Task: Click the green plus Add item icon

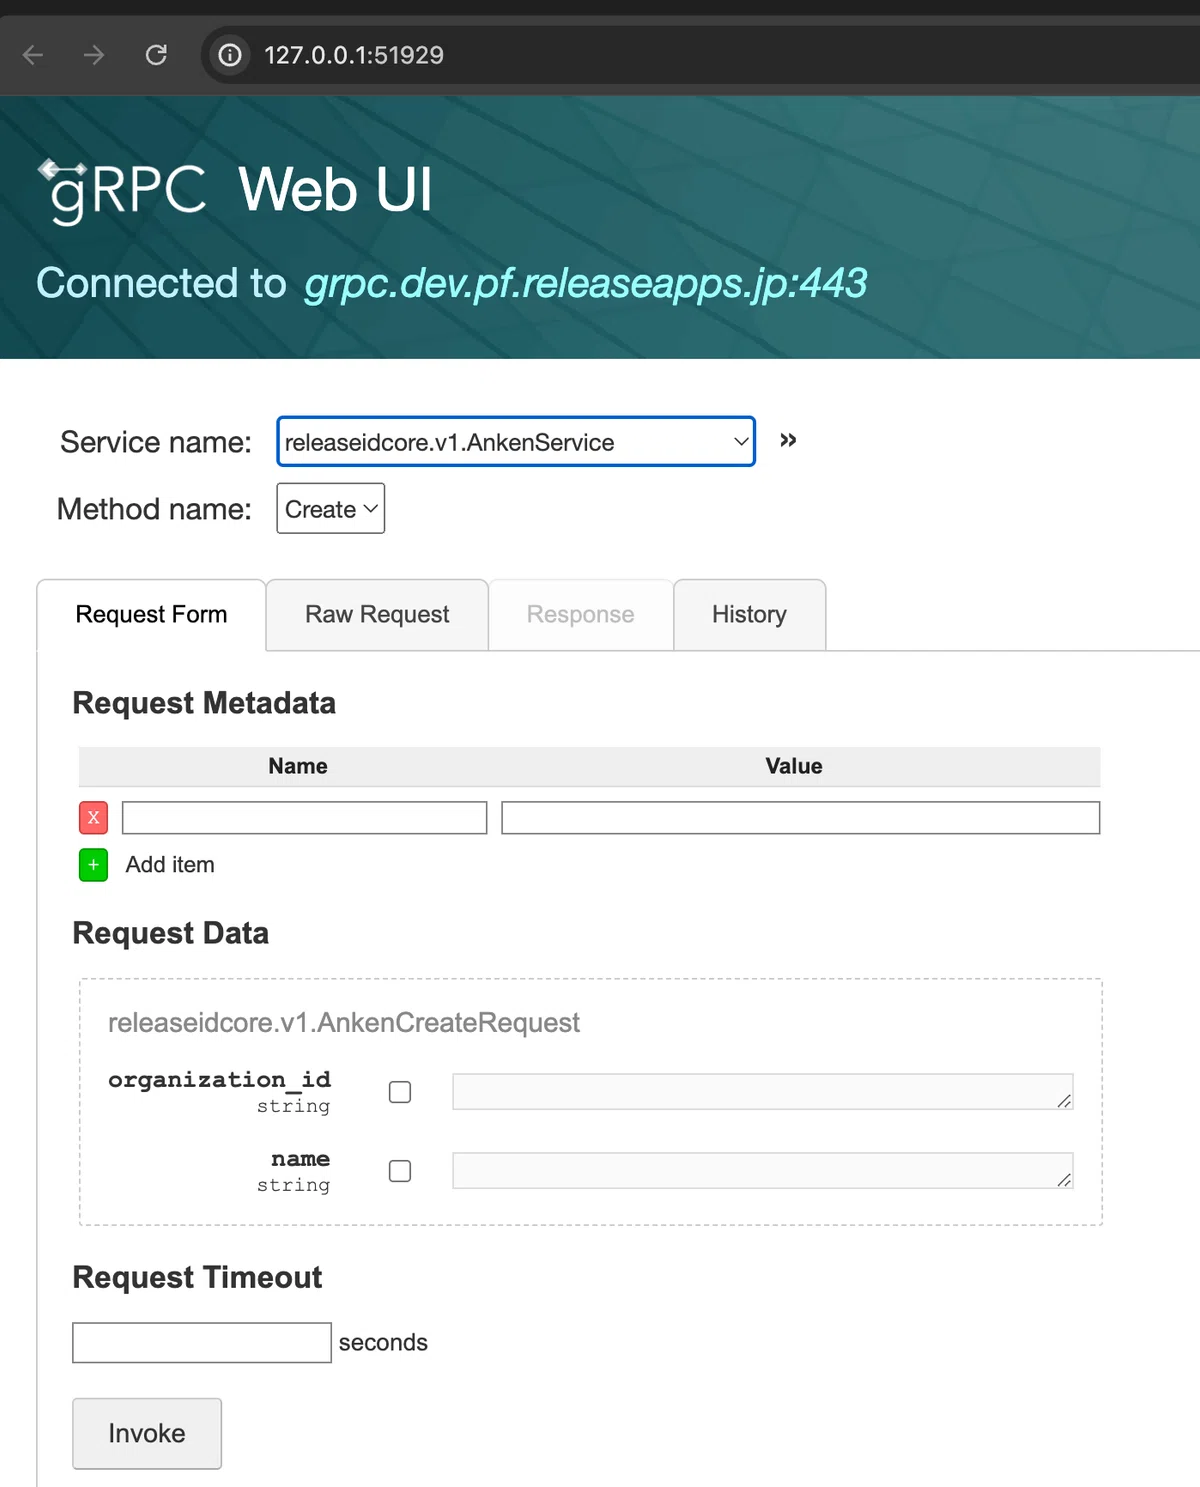Action: (93, 865)
